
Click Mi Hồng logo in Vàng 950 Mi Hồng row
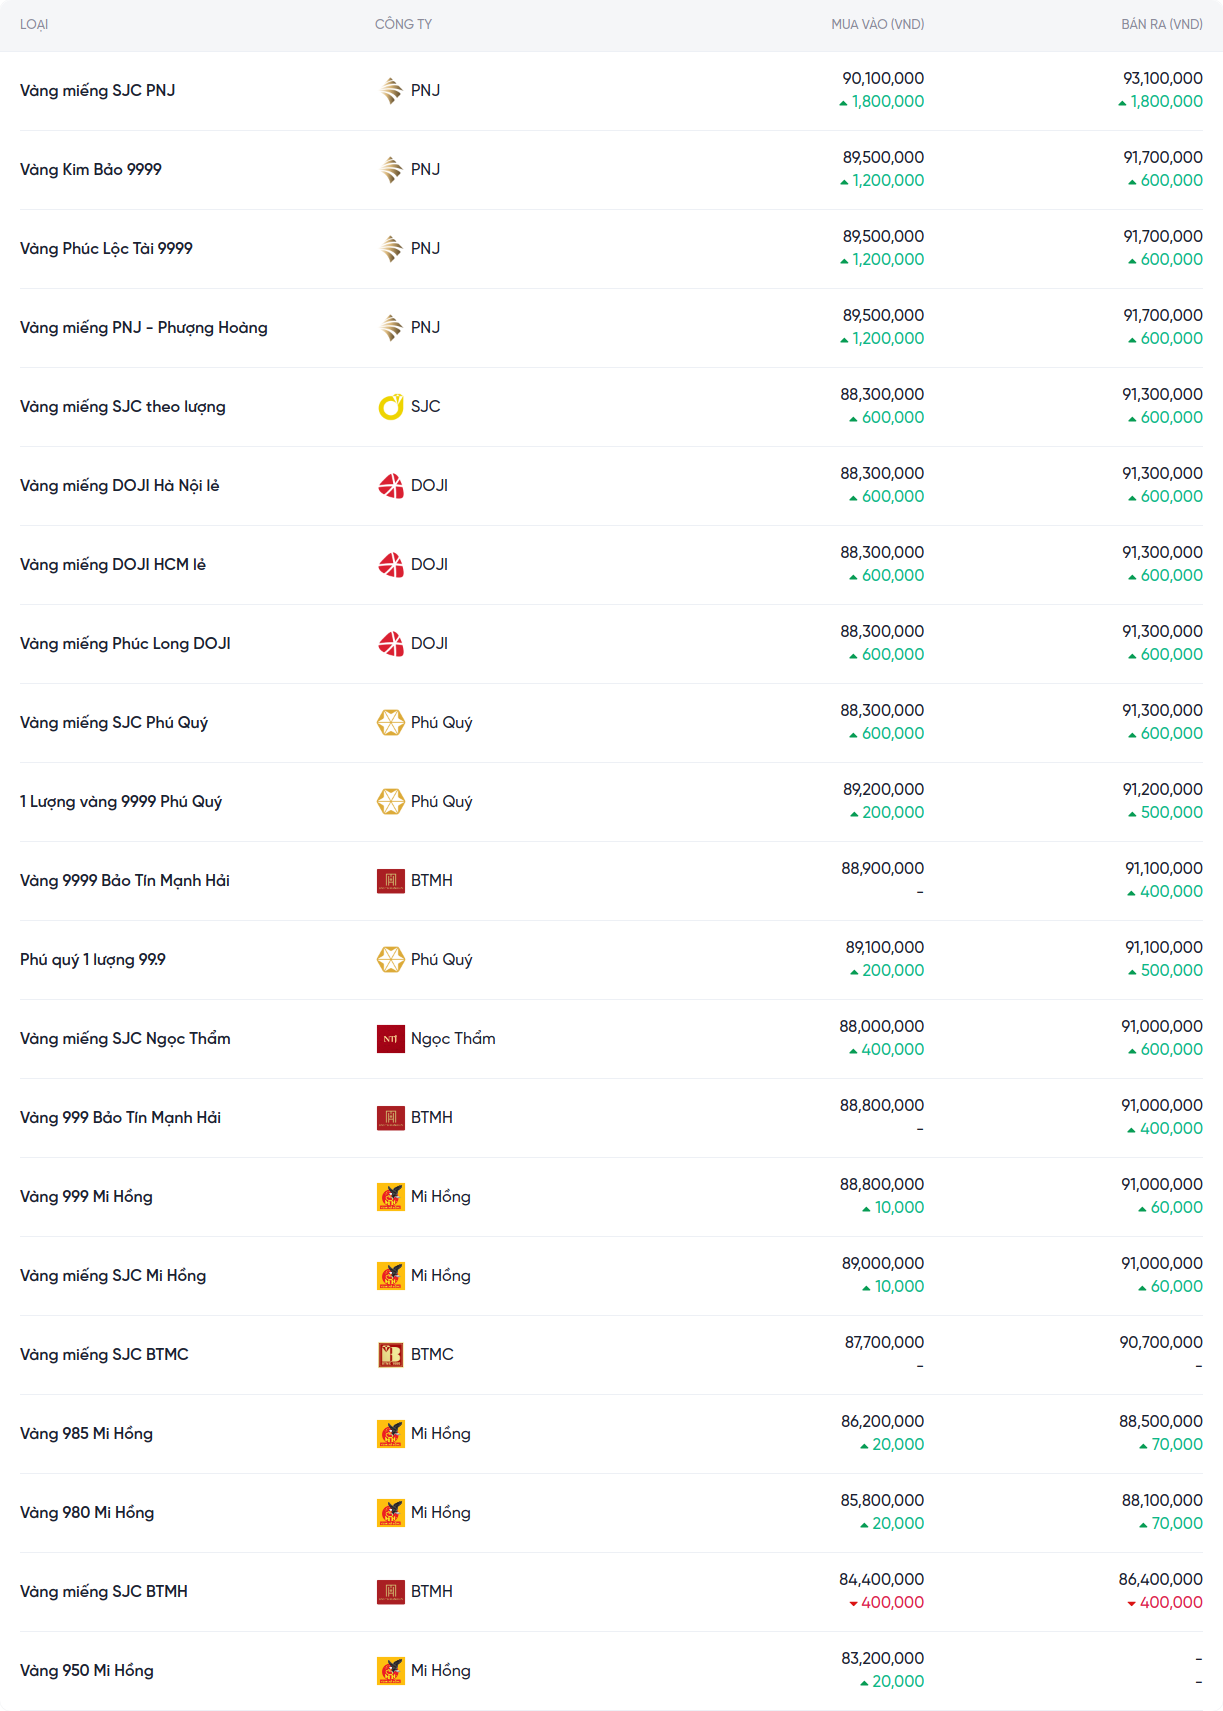pyautogui.click(x=391, y=1671)
